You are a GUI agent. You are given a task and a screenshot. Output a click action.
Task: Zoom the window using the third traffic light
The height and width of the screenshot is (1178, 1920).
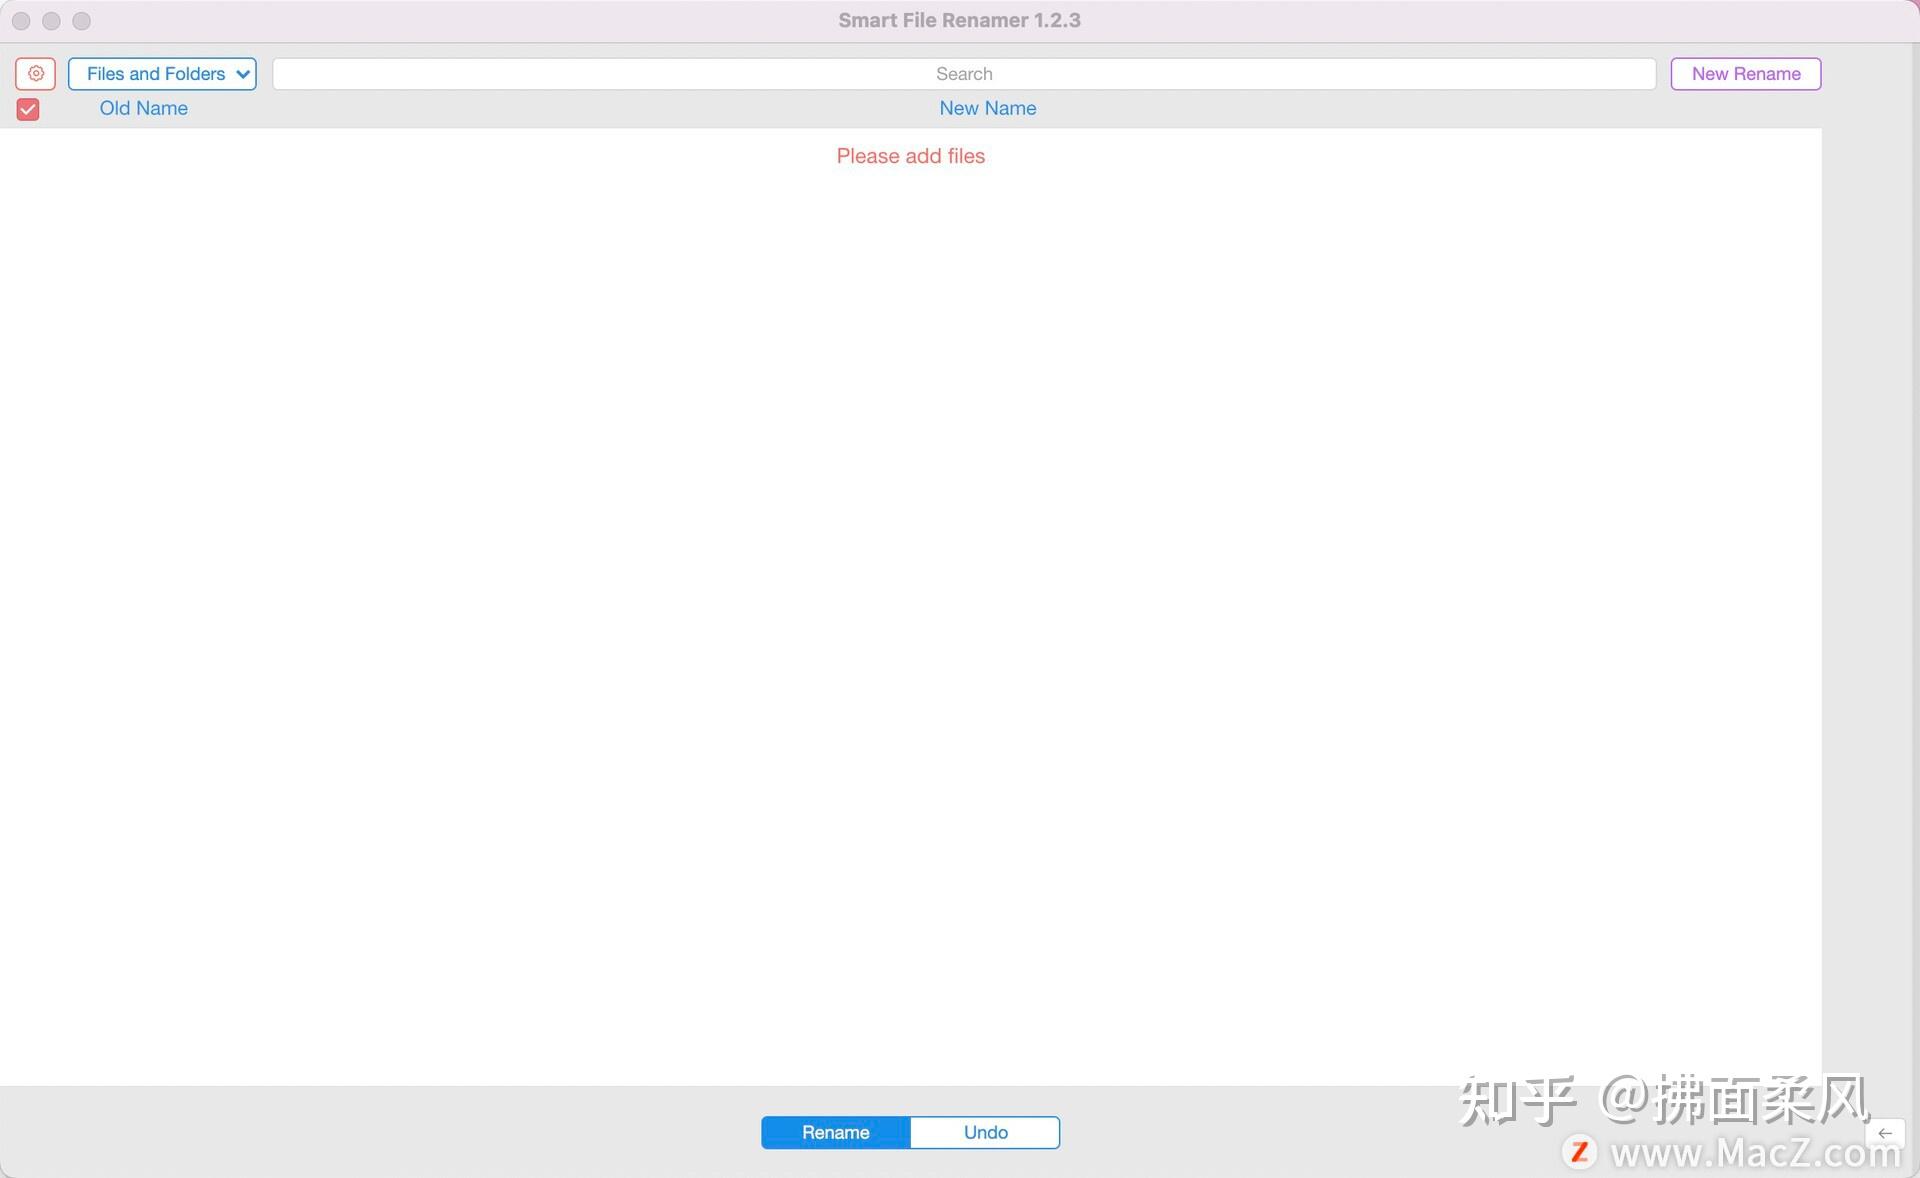(x=82, y=21)
